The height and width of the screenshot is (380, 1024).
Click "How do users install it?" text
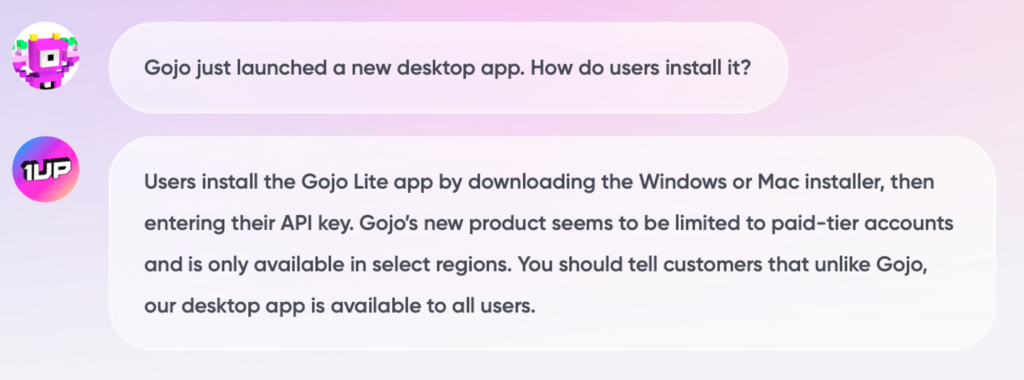point(639,68)
